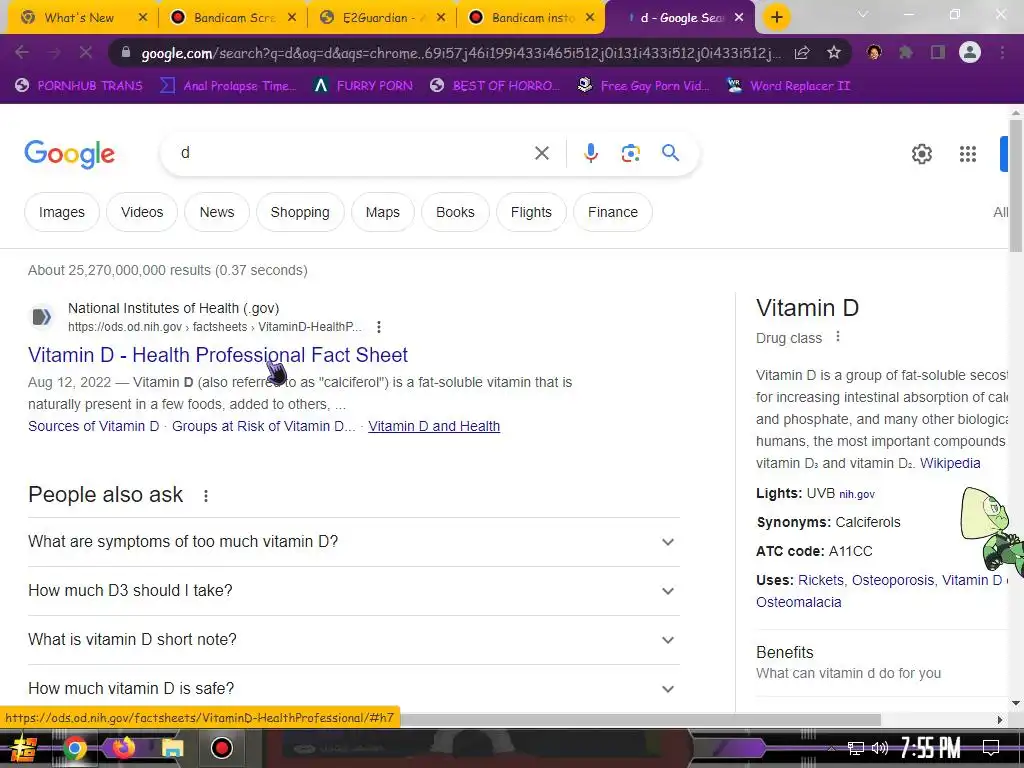Filter results by Books
Viewport: 1024px width, 768px height.
point(455,212)
